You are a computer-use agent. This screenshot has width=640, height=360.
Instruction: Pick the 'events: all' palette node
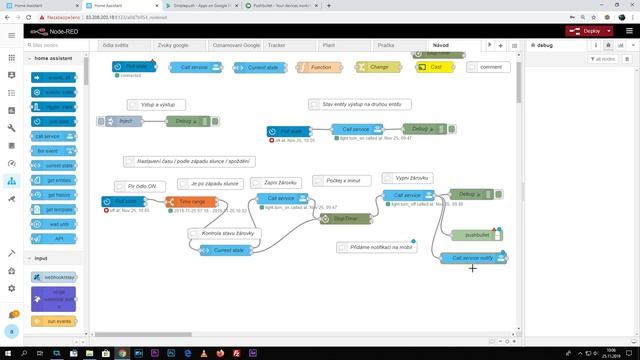[53, 78]
